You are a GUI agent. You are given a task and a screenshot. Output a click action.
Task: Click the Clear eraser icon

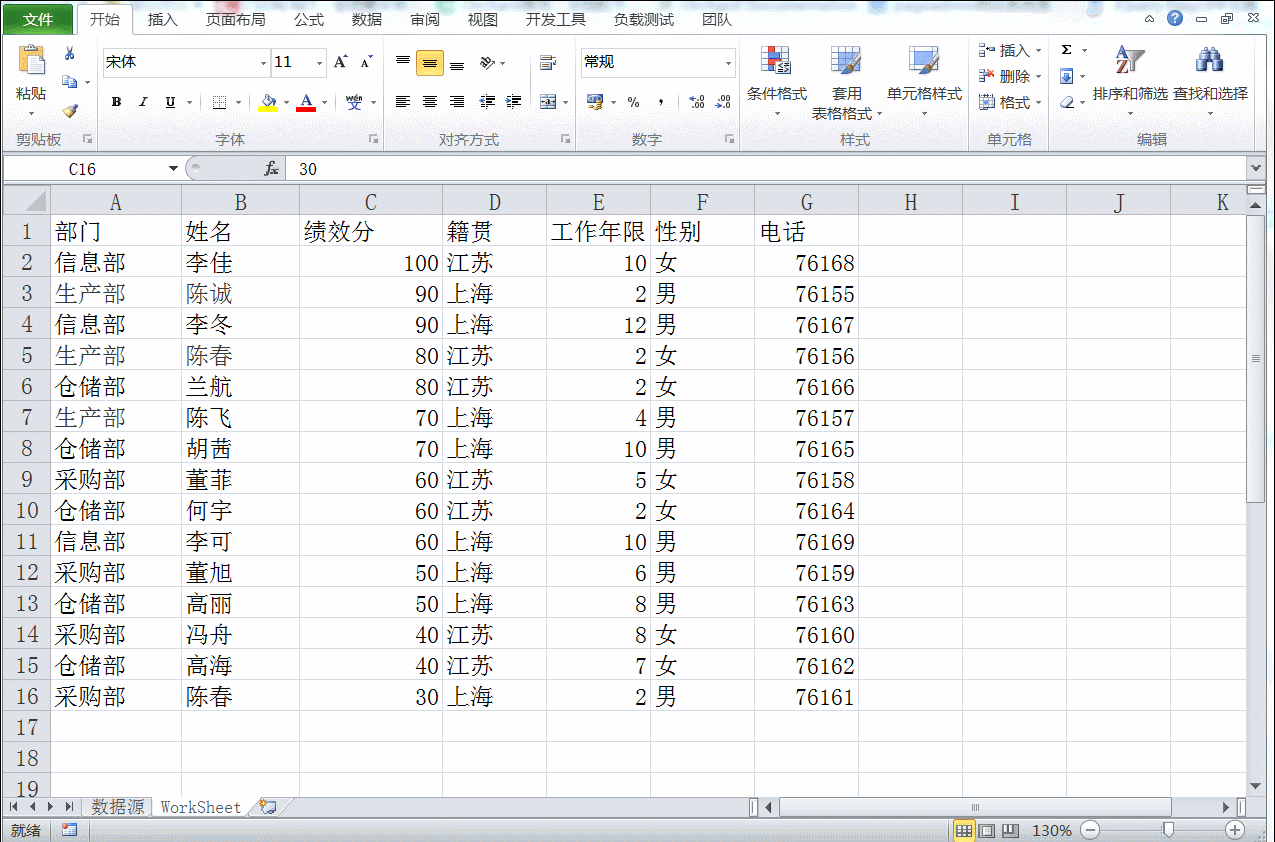1067,102
